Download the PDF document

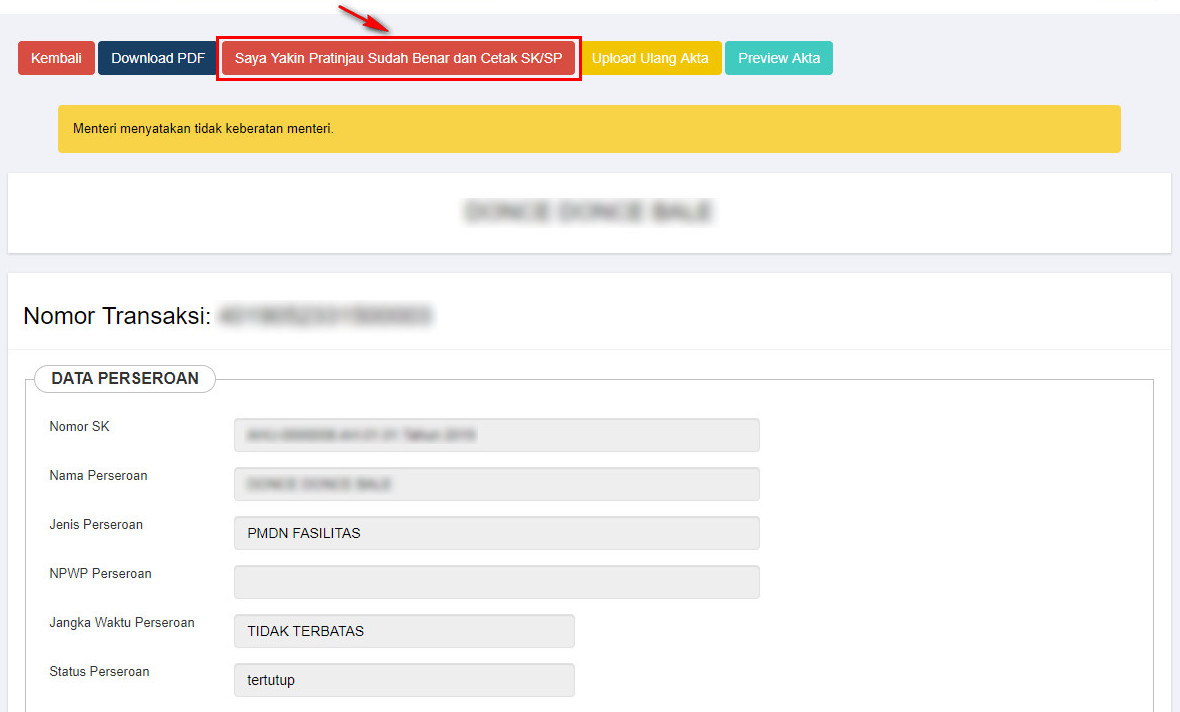point(158,58)
